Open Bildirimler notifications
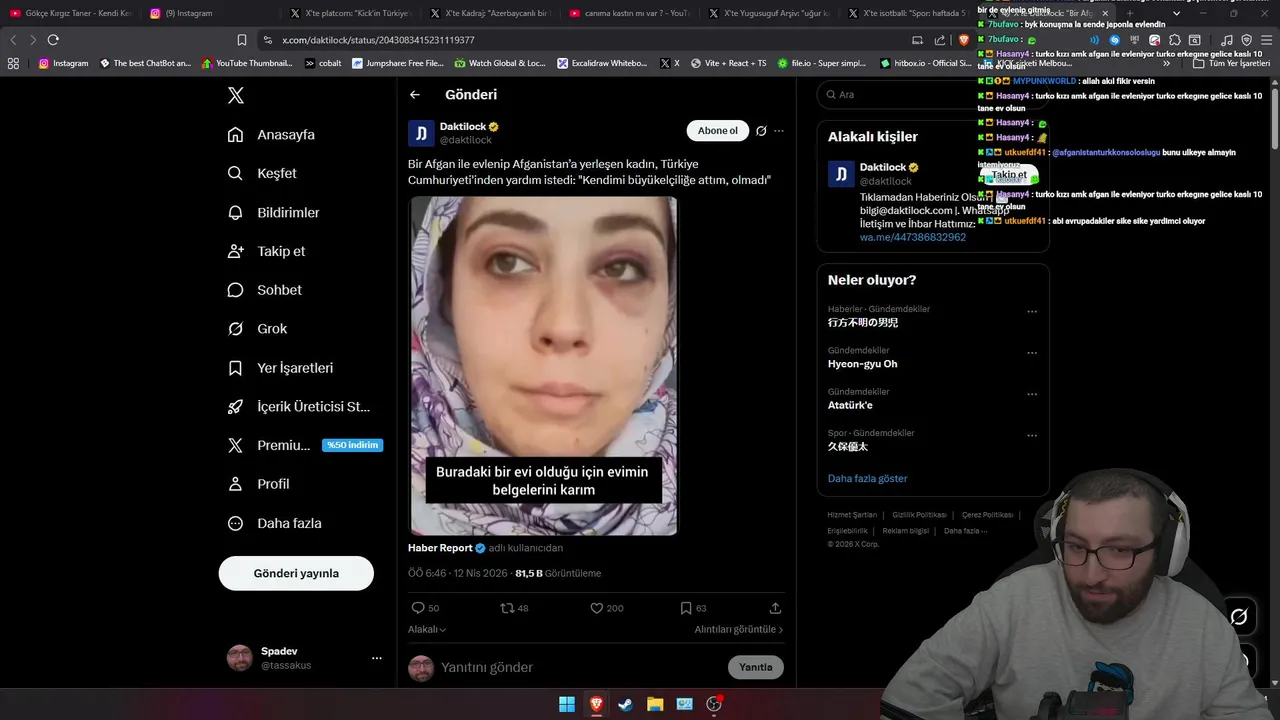 273,212
